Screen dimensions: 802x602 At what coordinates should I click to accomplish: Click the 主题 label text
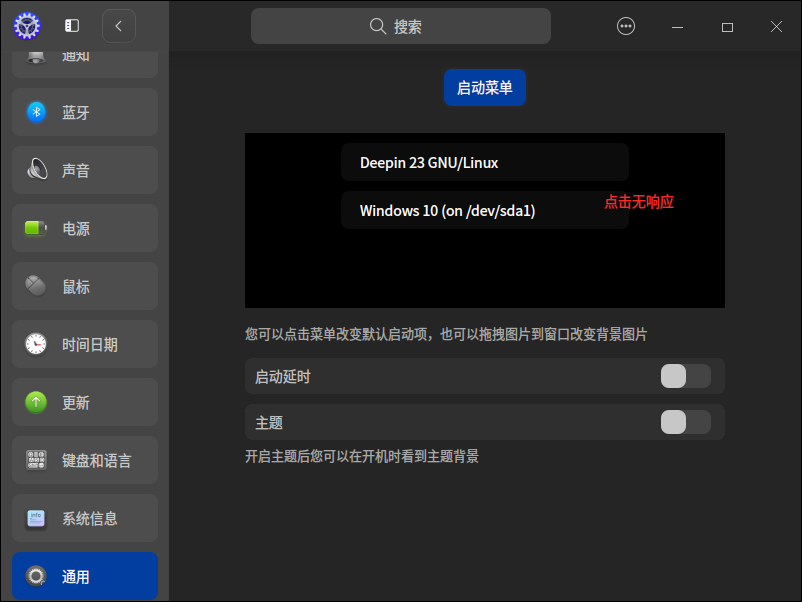pos(269,423)
